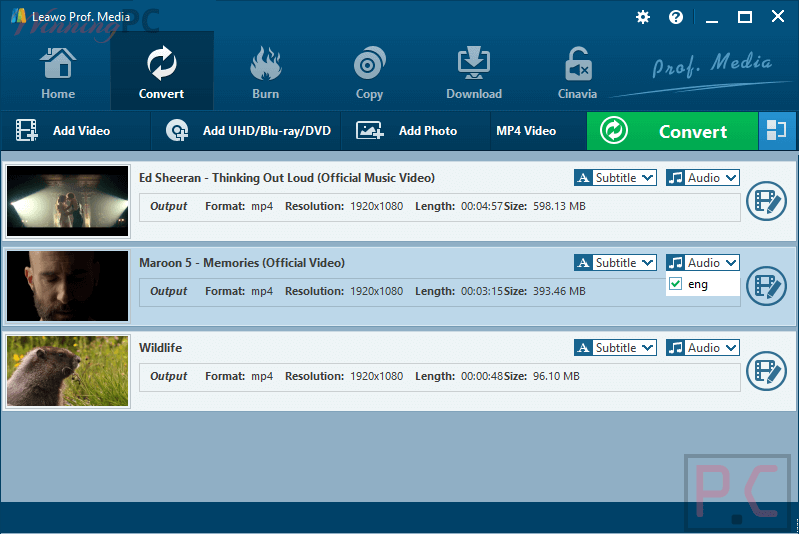799x534 pixels.
Task: Click the Add Video film icon
Action: tap(26, 130)
